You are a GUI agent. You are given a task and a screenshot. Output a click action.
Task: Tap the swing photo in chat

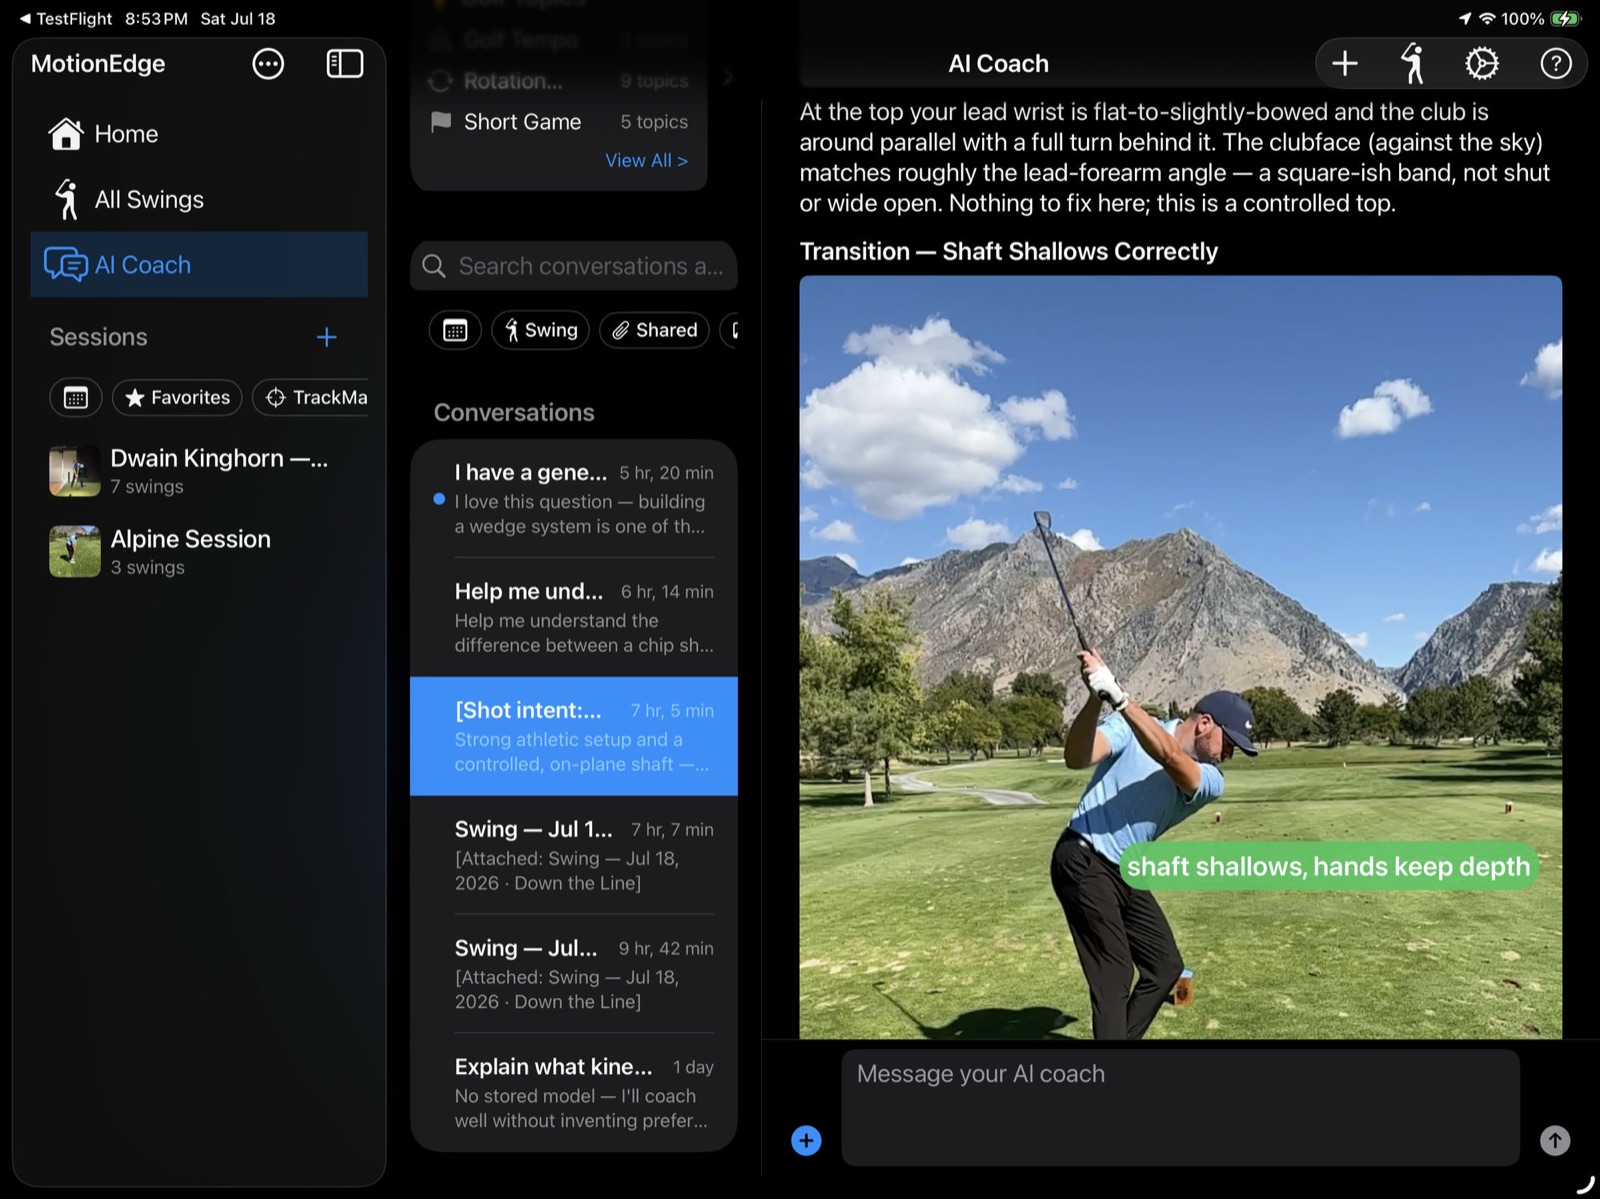1180,657
